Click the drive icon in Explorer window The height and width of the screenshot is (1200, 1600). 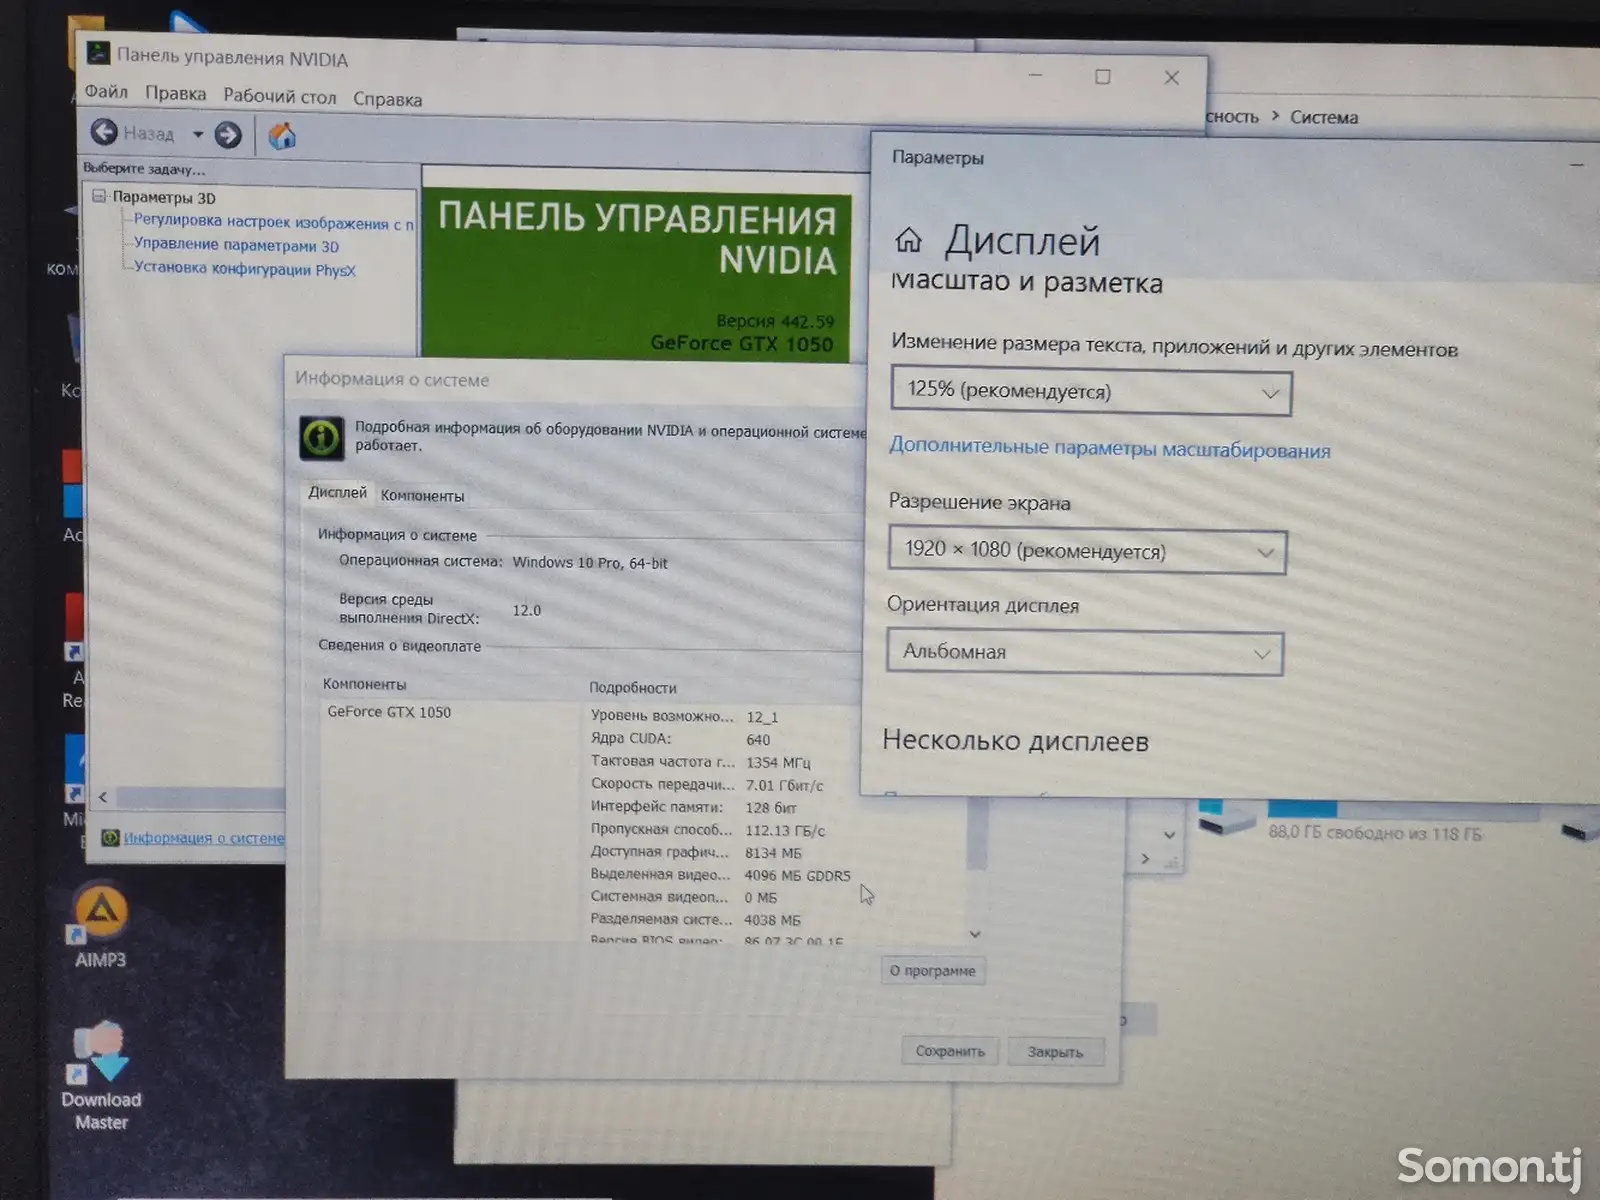point(1227,819)
